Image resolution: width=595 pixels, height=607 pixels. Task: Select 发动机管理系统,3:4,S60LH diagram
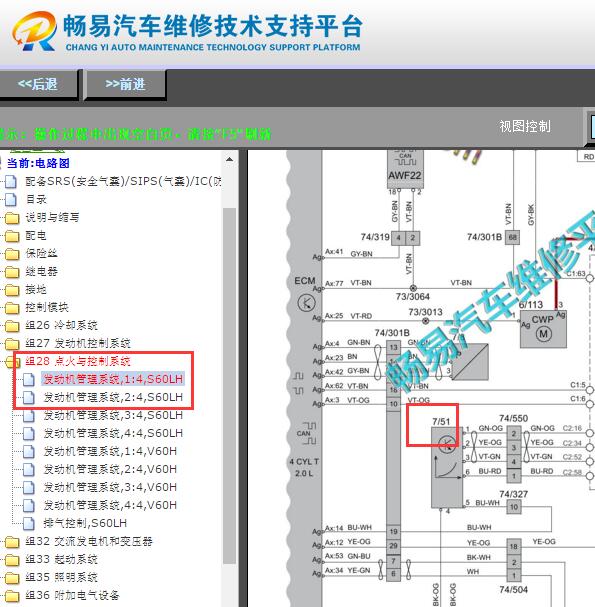point(113,415)
